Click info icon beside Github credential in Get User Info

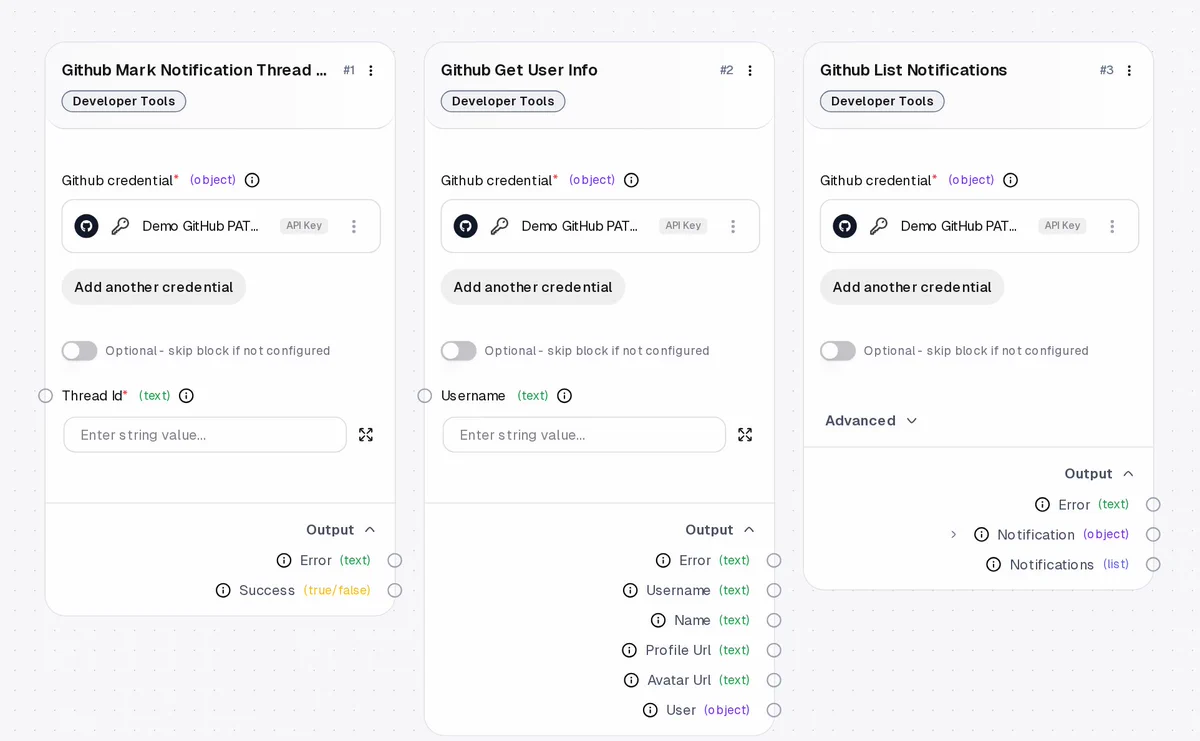click(631, 180)
